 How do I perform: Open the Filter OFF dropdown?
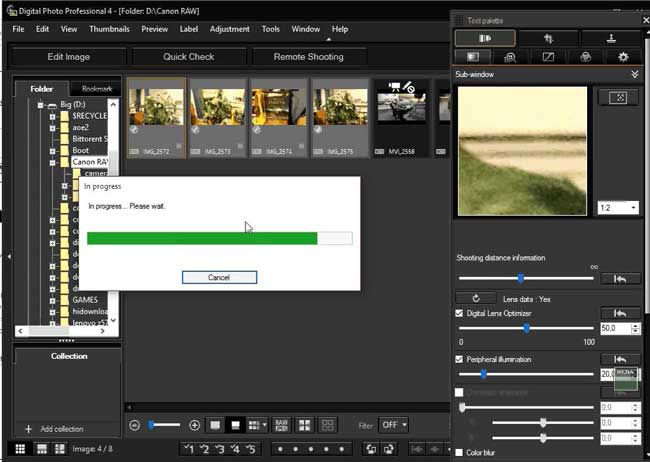pos(393,425)
